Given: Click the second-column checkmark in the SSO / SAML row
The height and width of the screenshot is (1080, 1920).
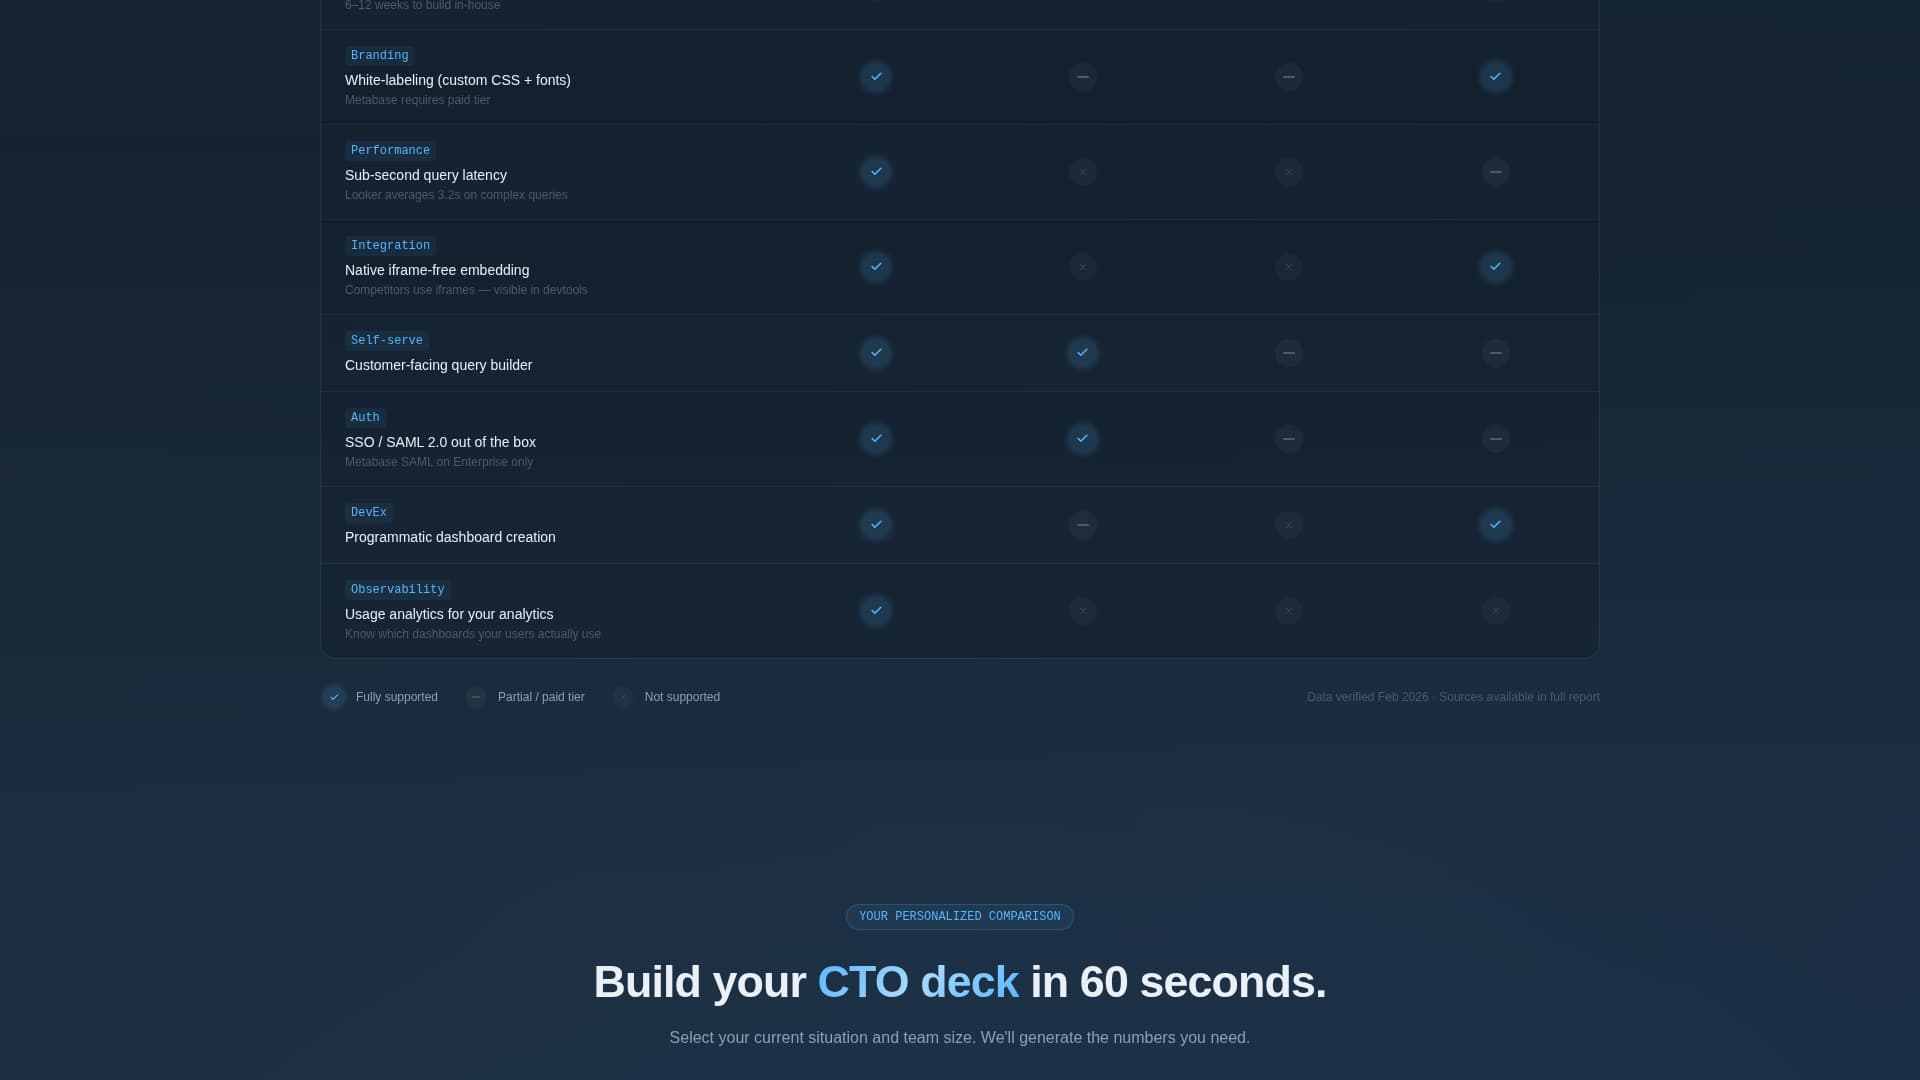Looking at the screenshot, I should [1082, 439].
